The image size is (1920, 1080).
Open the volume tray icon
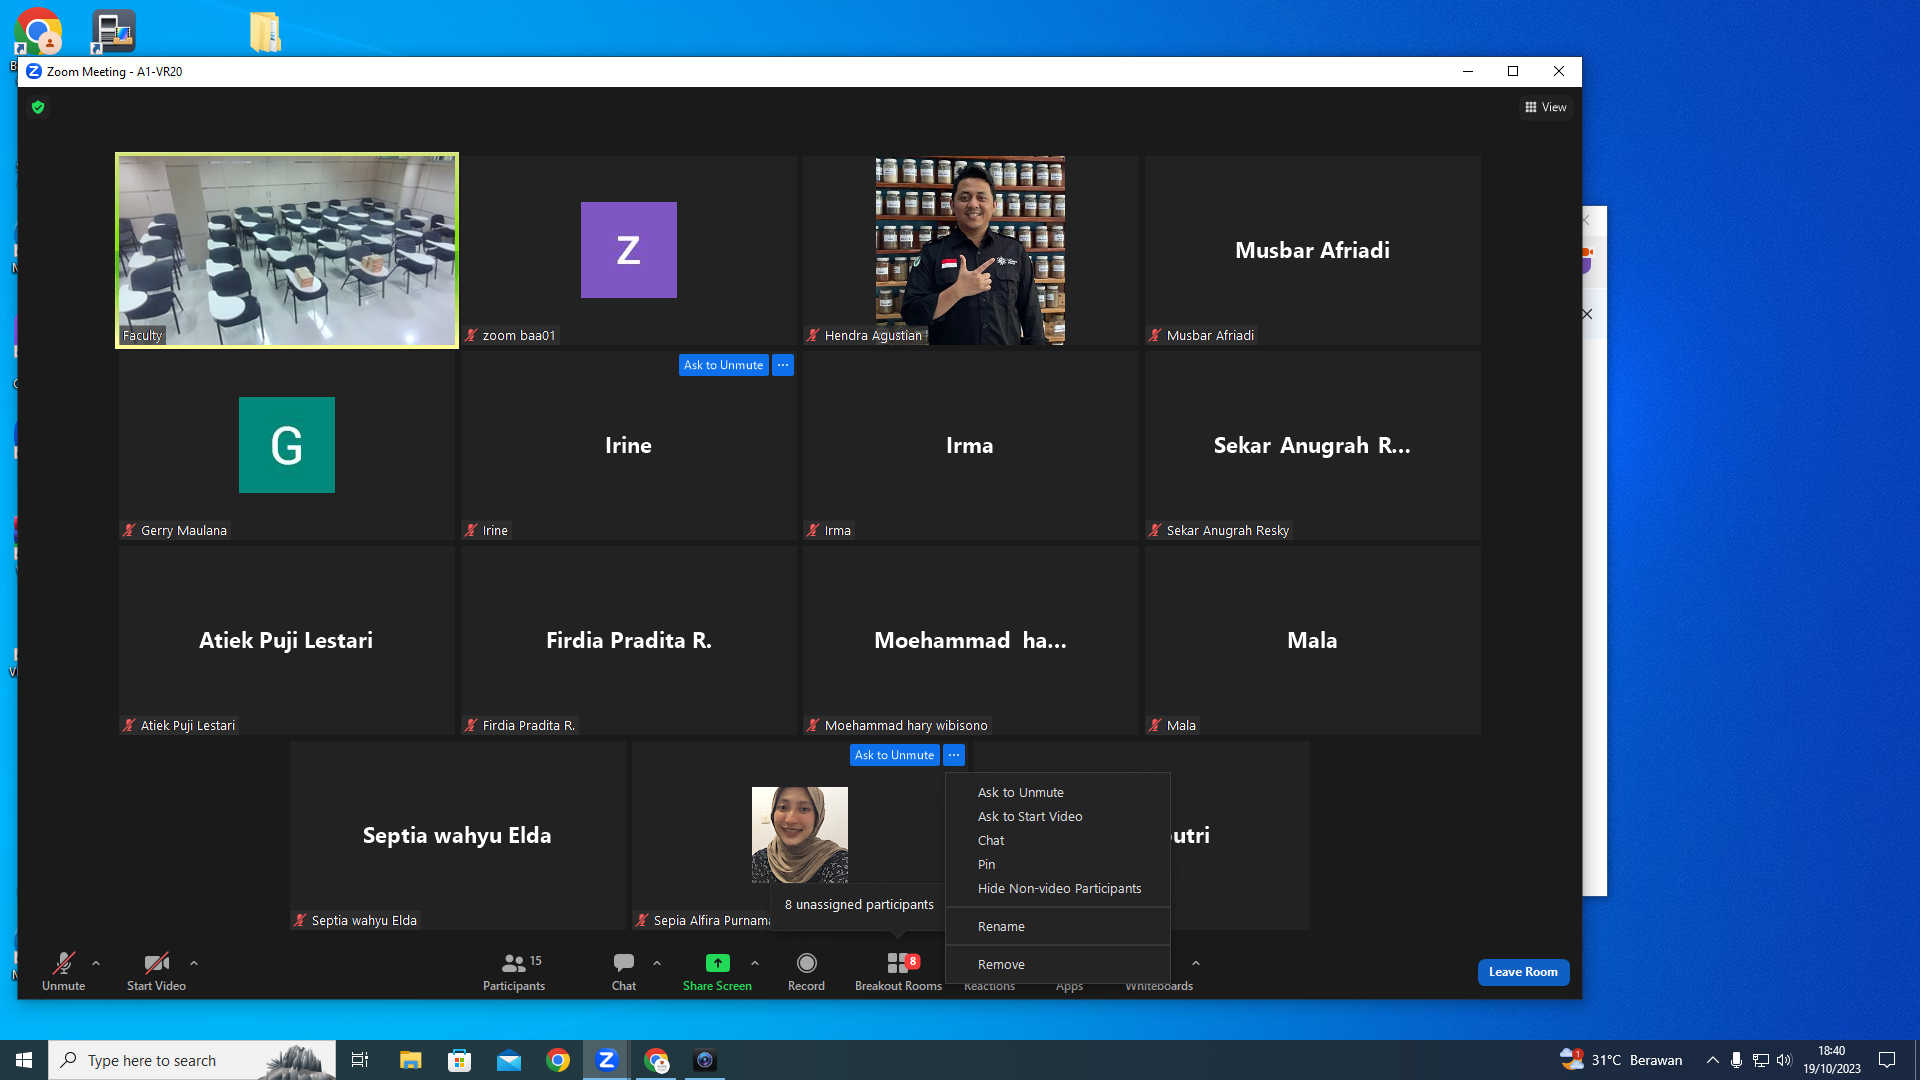point(1784,1060)
